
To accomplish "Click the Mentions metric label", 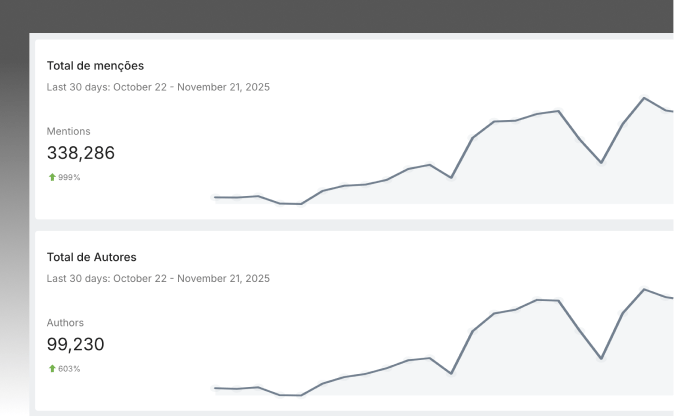I will coord(68,131).
